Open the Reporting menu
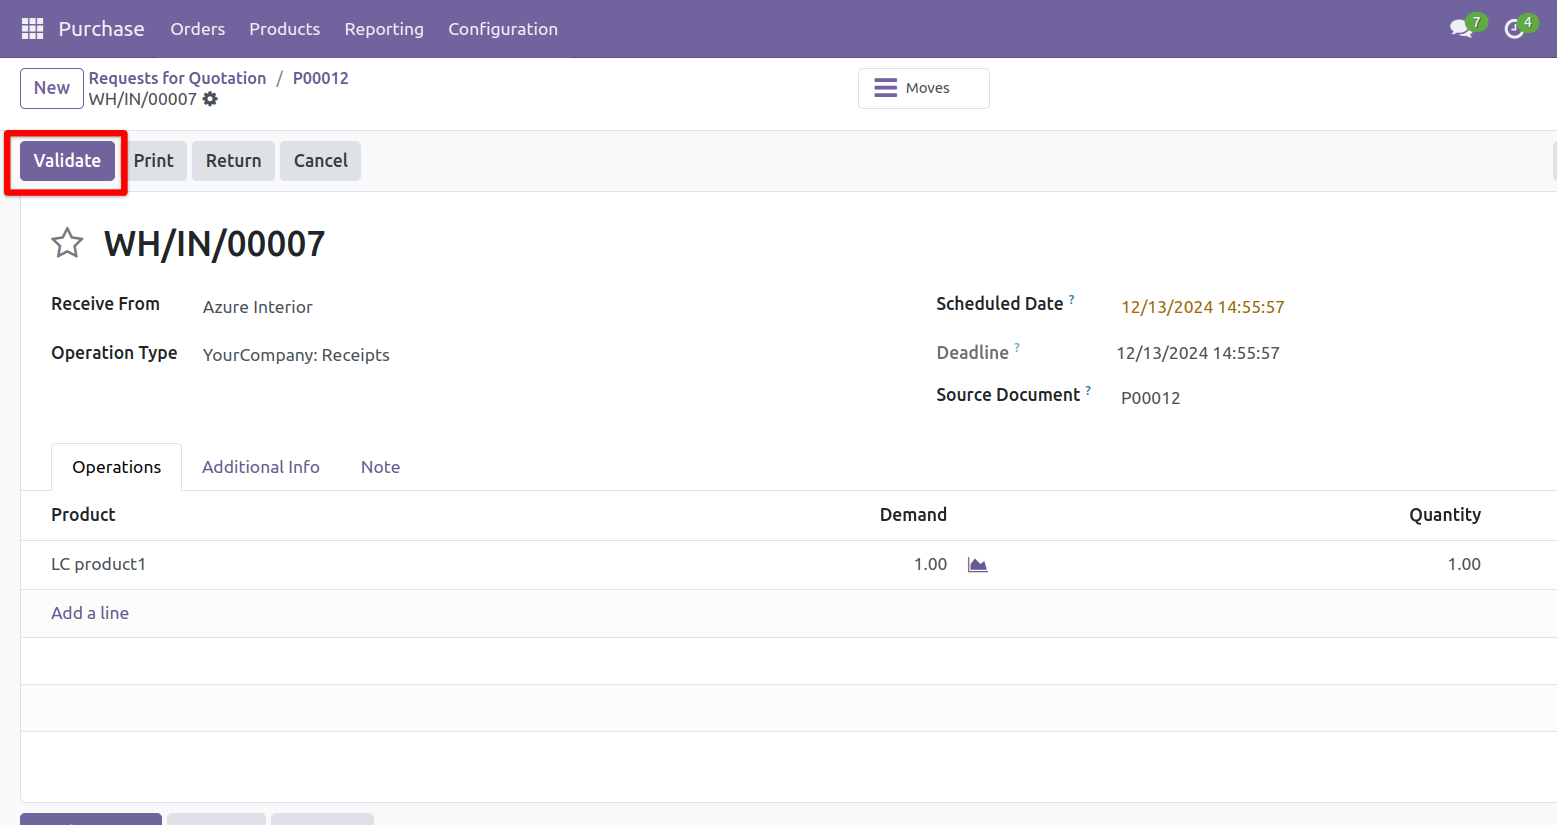 click(x=384, y=29)
